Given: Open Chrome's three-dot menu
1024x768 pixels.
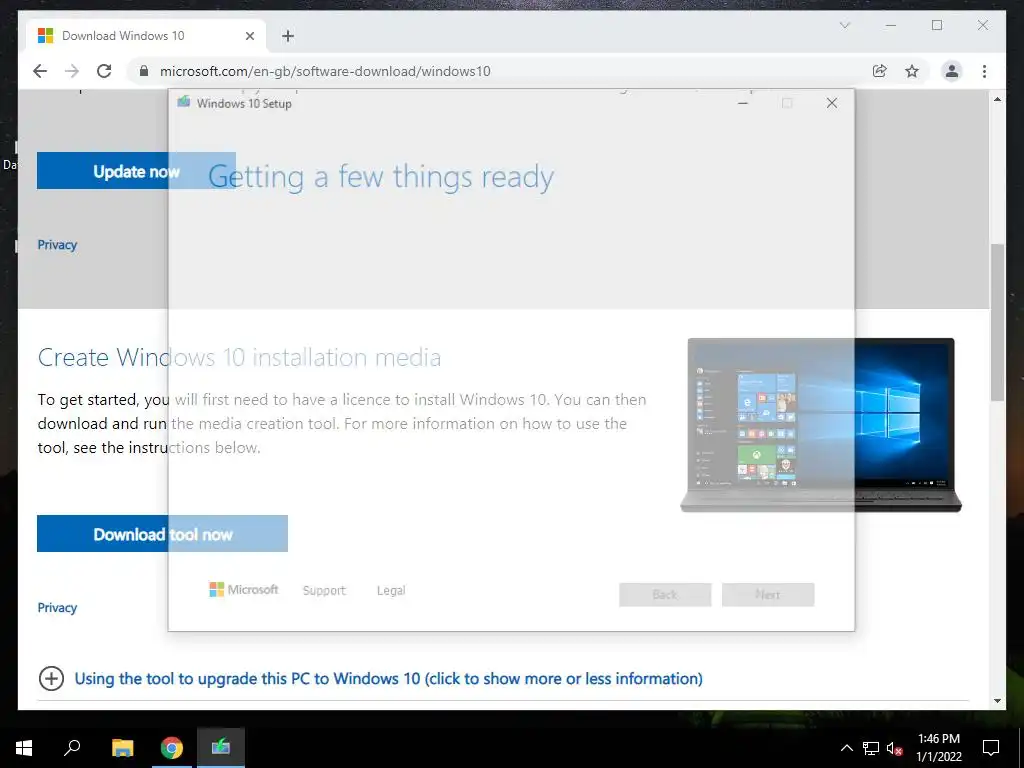Looking at the screenshot, I should [x=984, y=71].
